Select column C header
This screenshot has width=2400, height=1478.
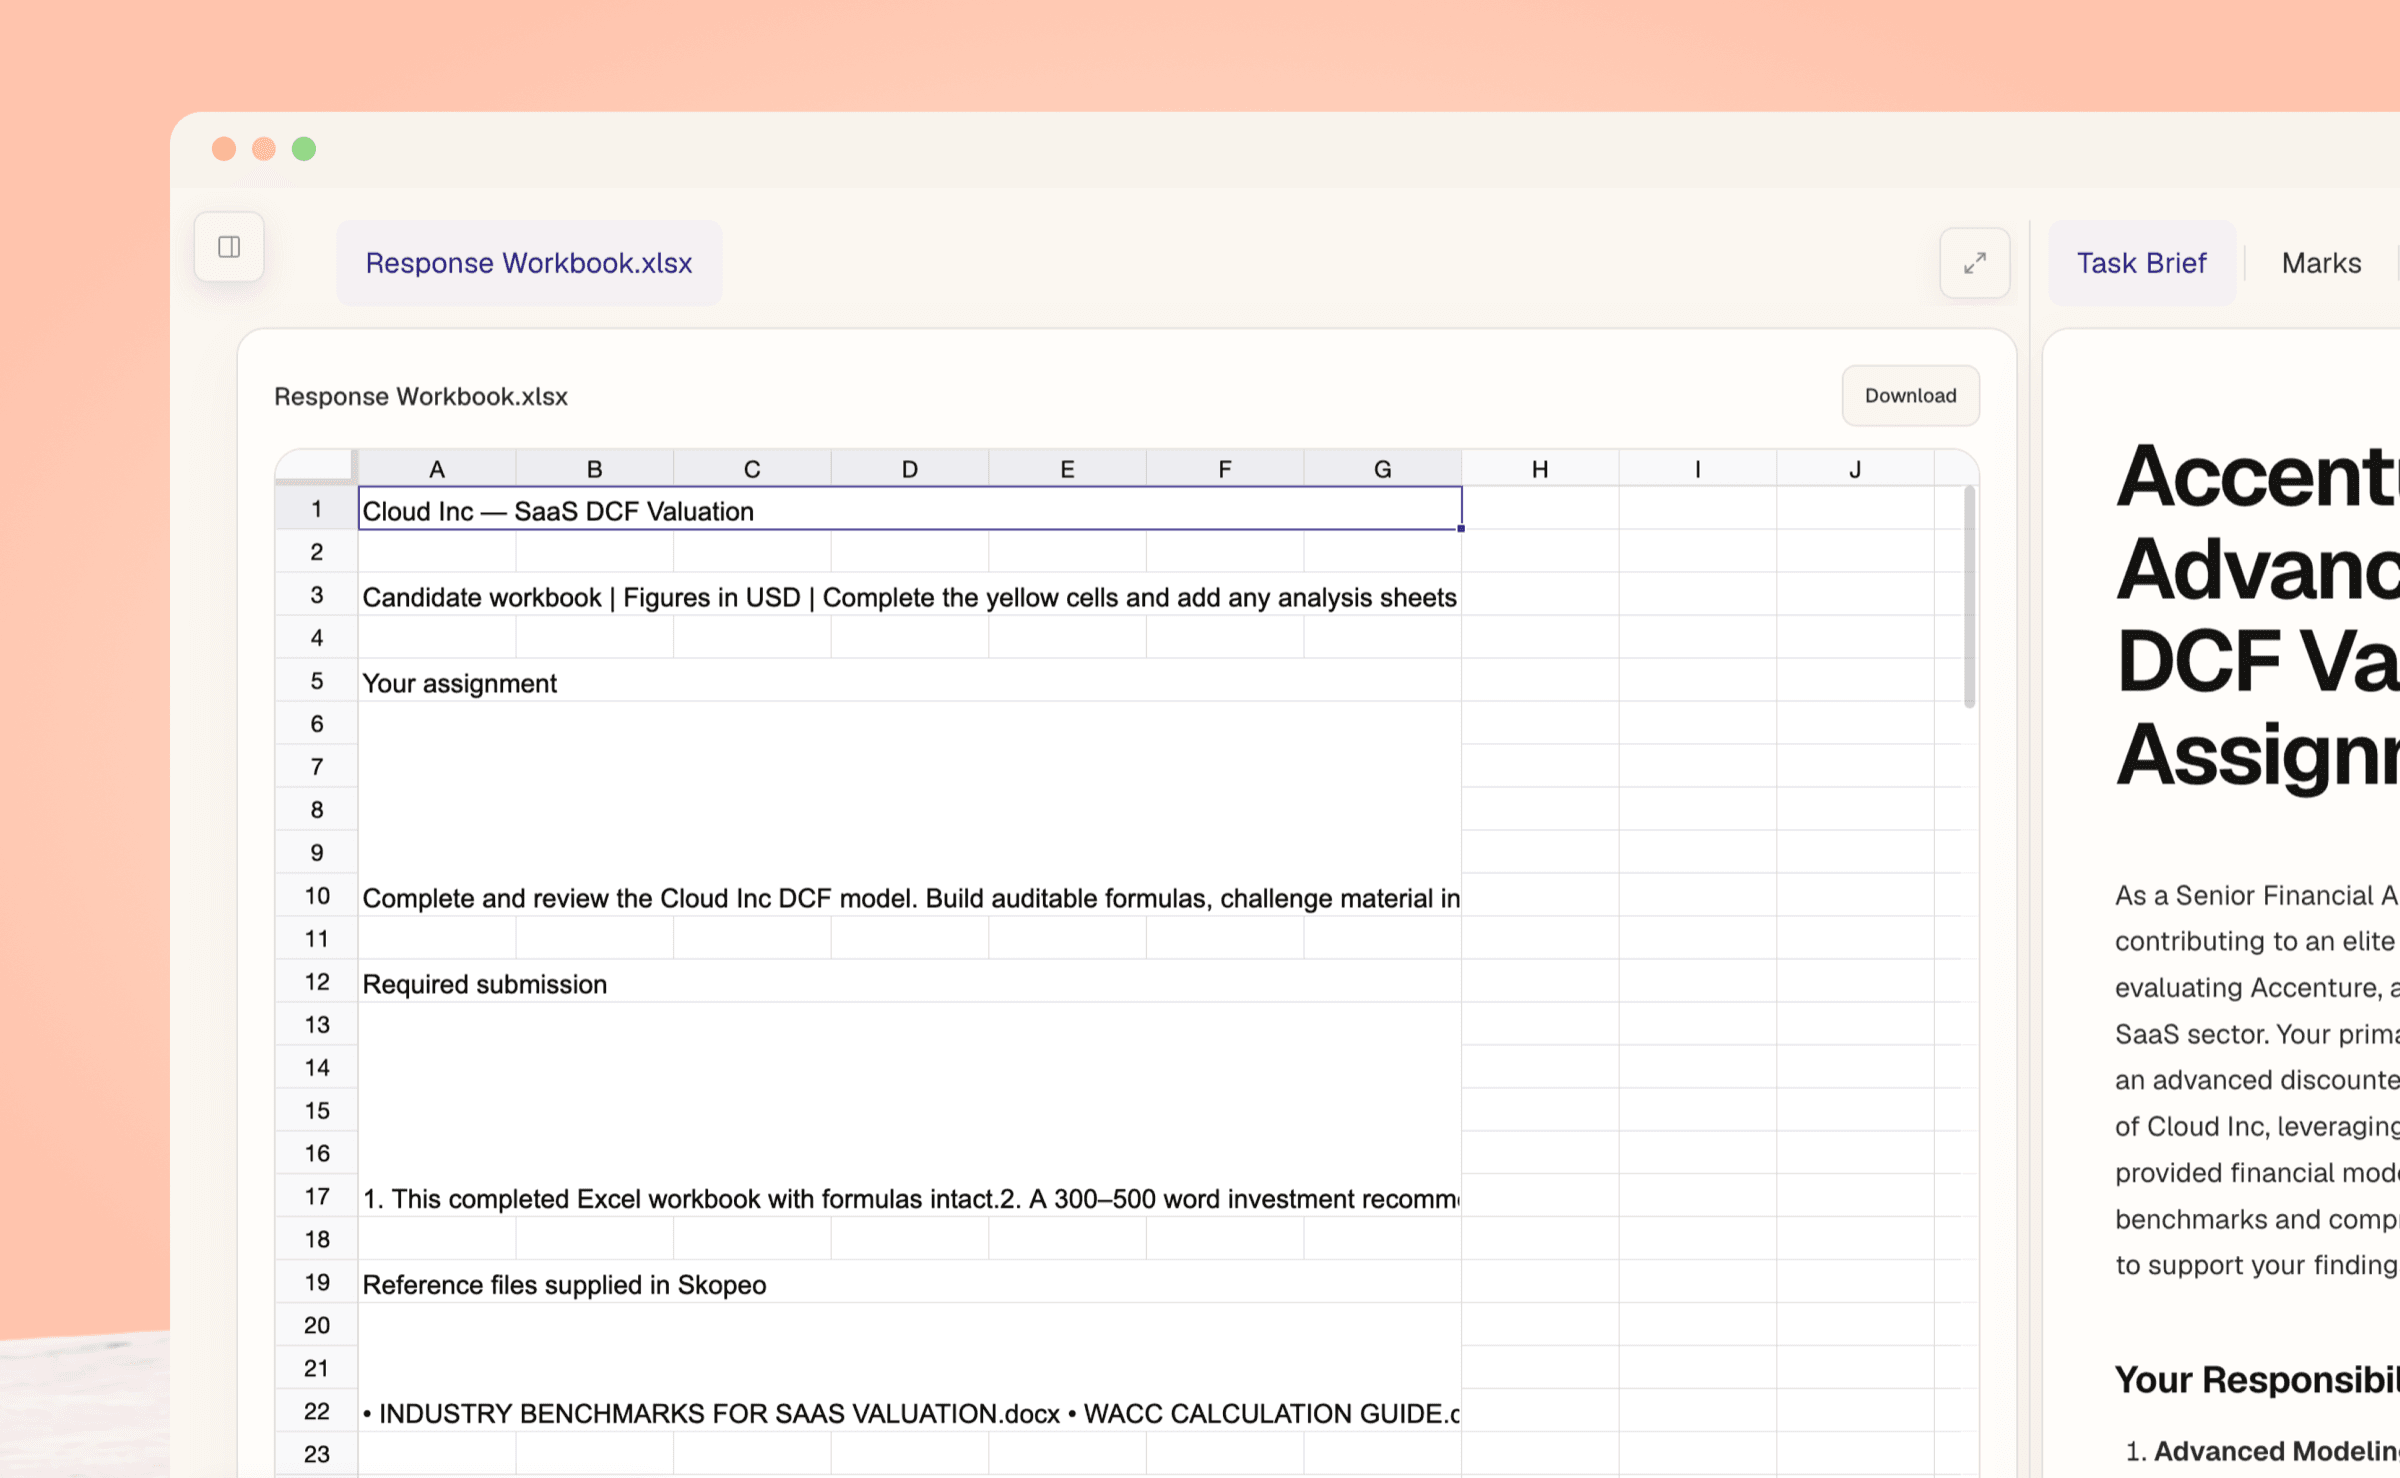tap(752, 469)
